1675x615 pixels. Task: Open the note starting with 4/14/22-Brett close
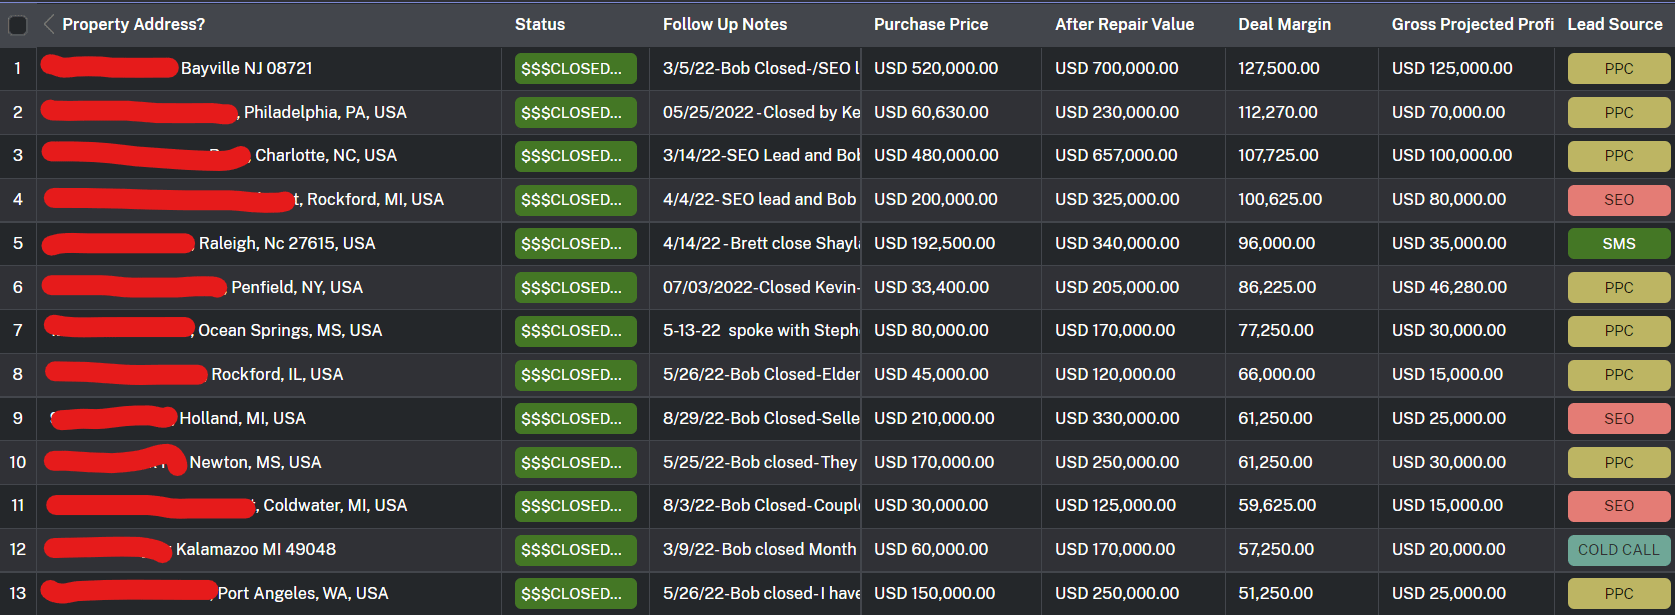pyautogui.click(x=760, y=243)
